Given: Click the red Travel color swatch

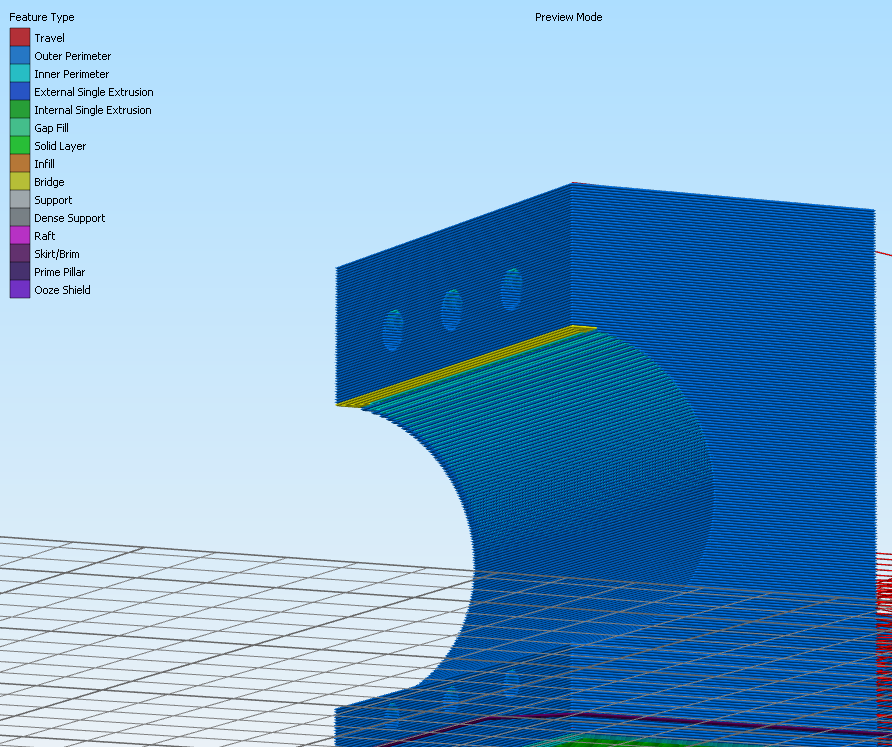Looking at the screenshot, I should [20, 37].
